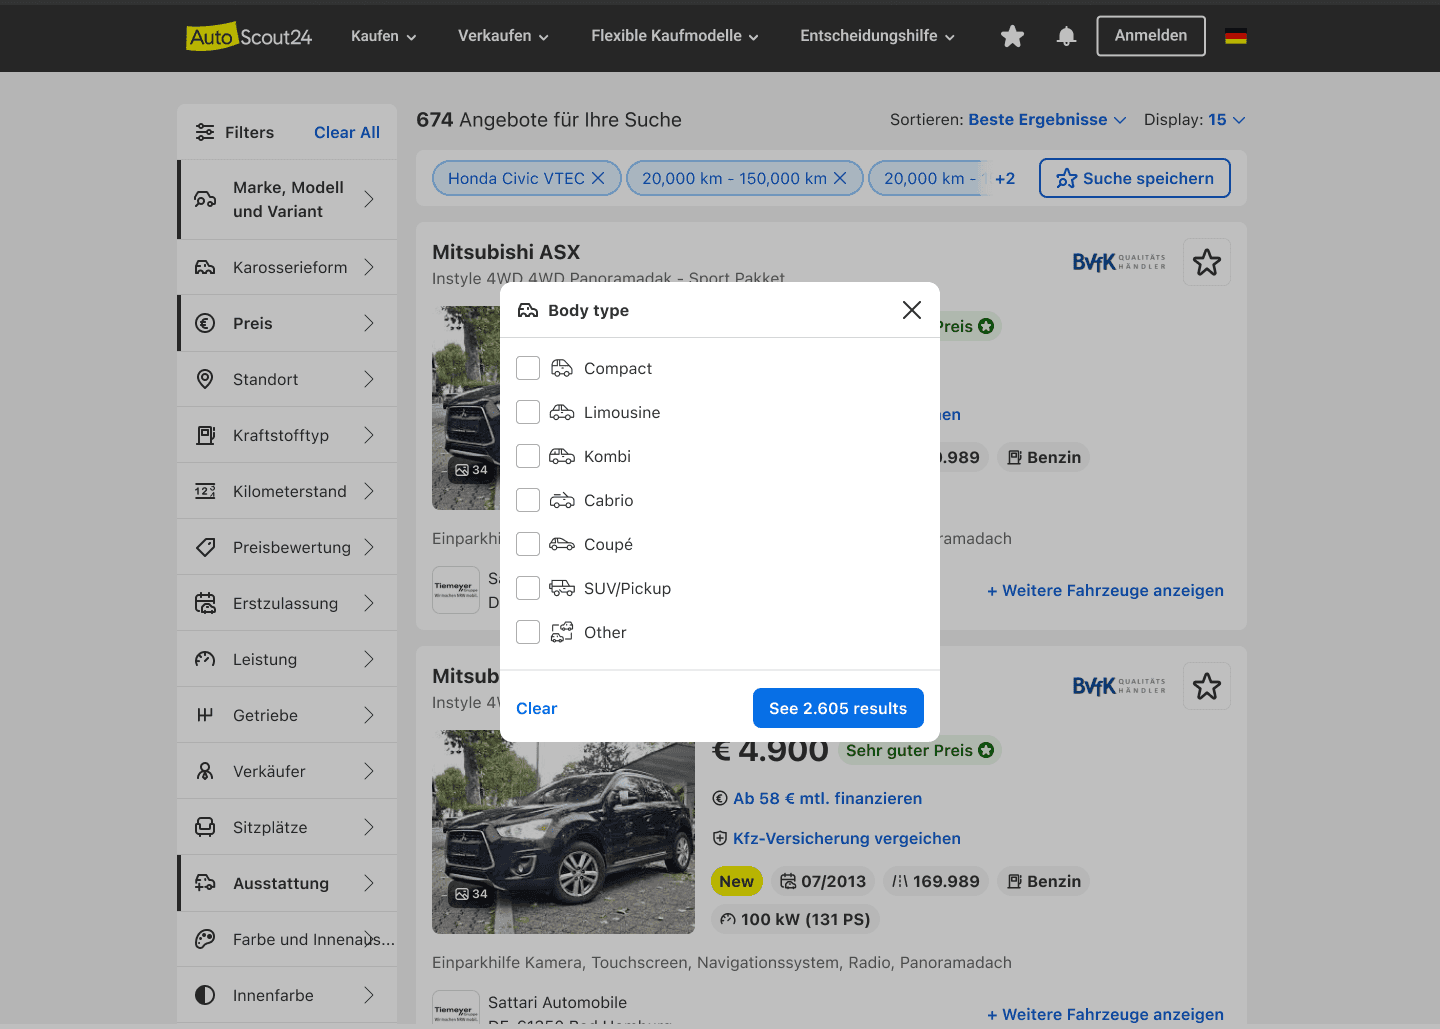
Task: Click the Kilometerstand odometer icon
Action: (x=205, y=491)
